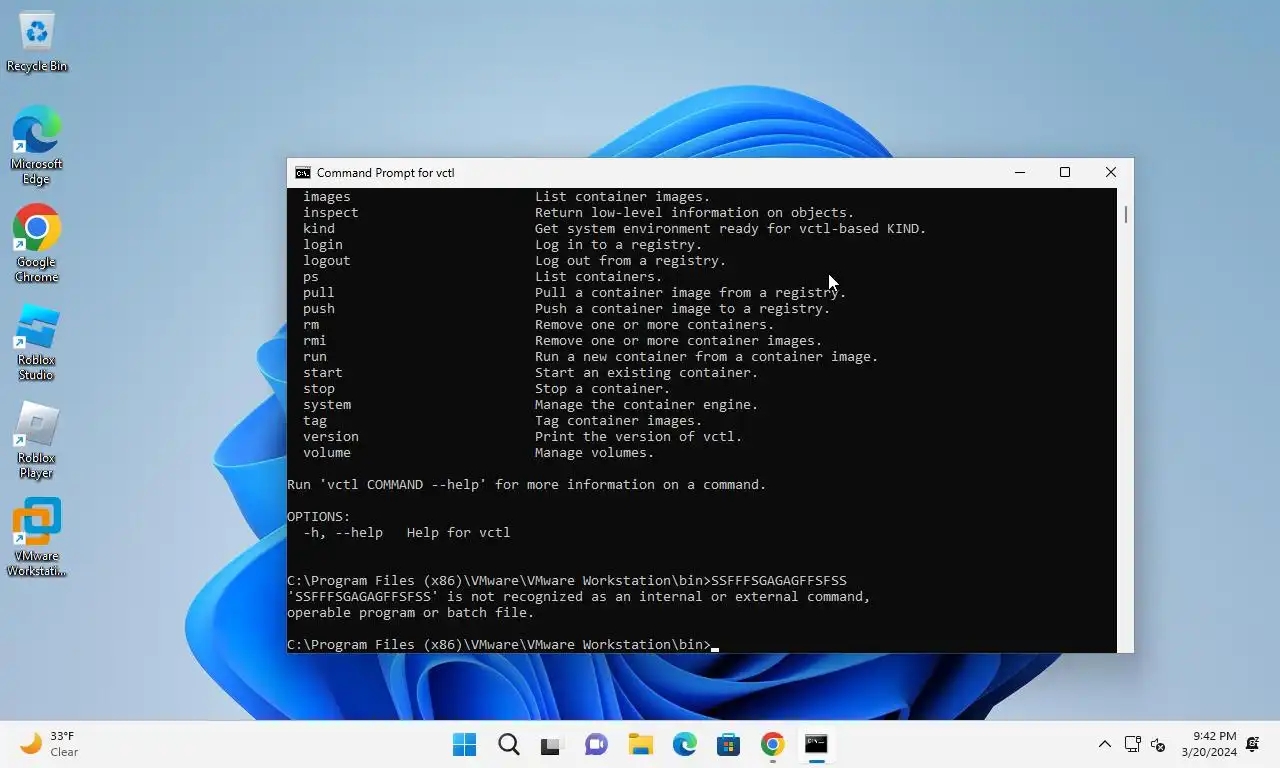
Task: Click the 'volume' command text
Action: (x=327, y=453)
